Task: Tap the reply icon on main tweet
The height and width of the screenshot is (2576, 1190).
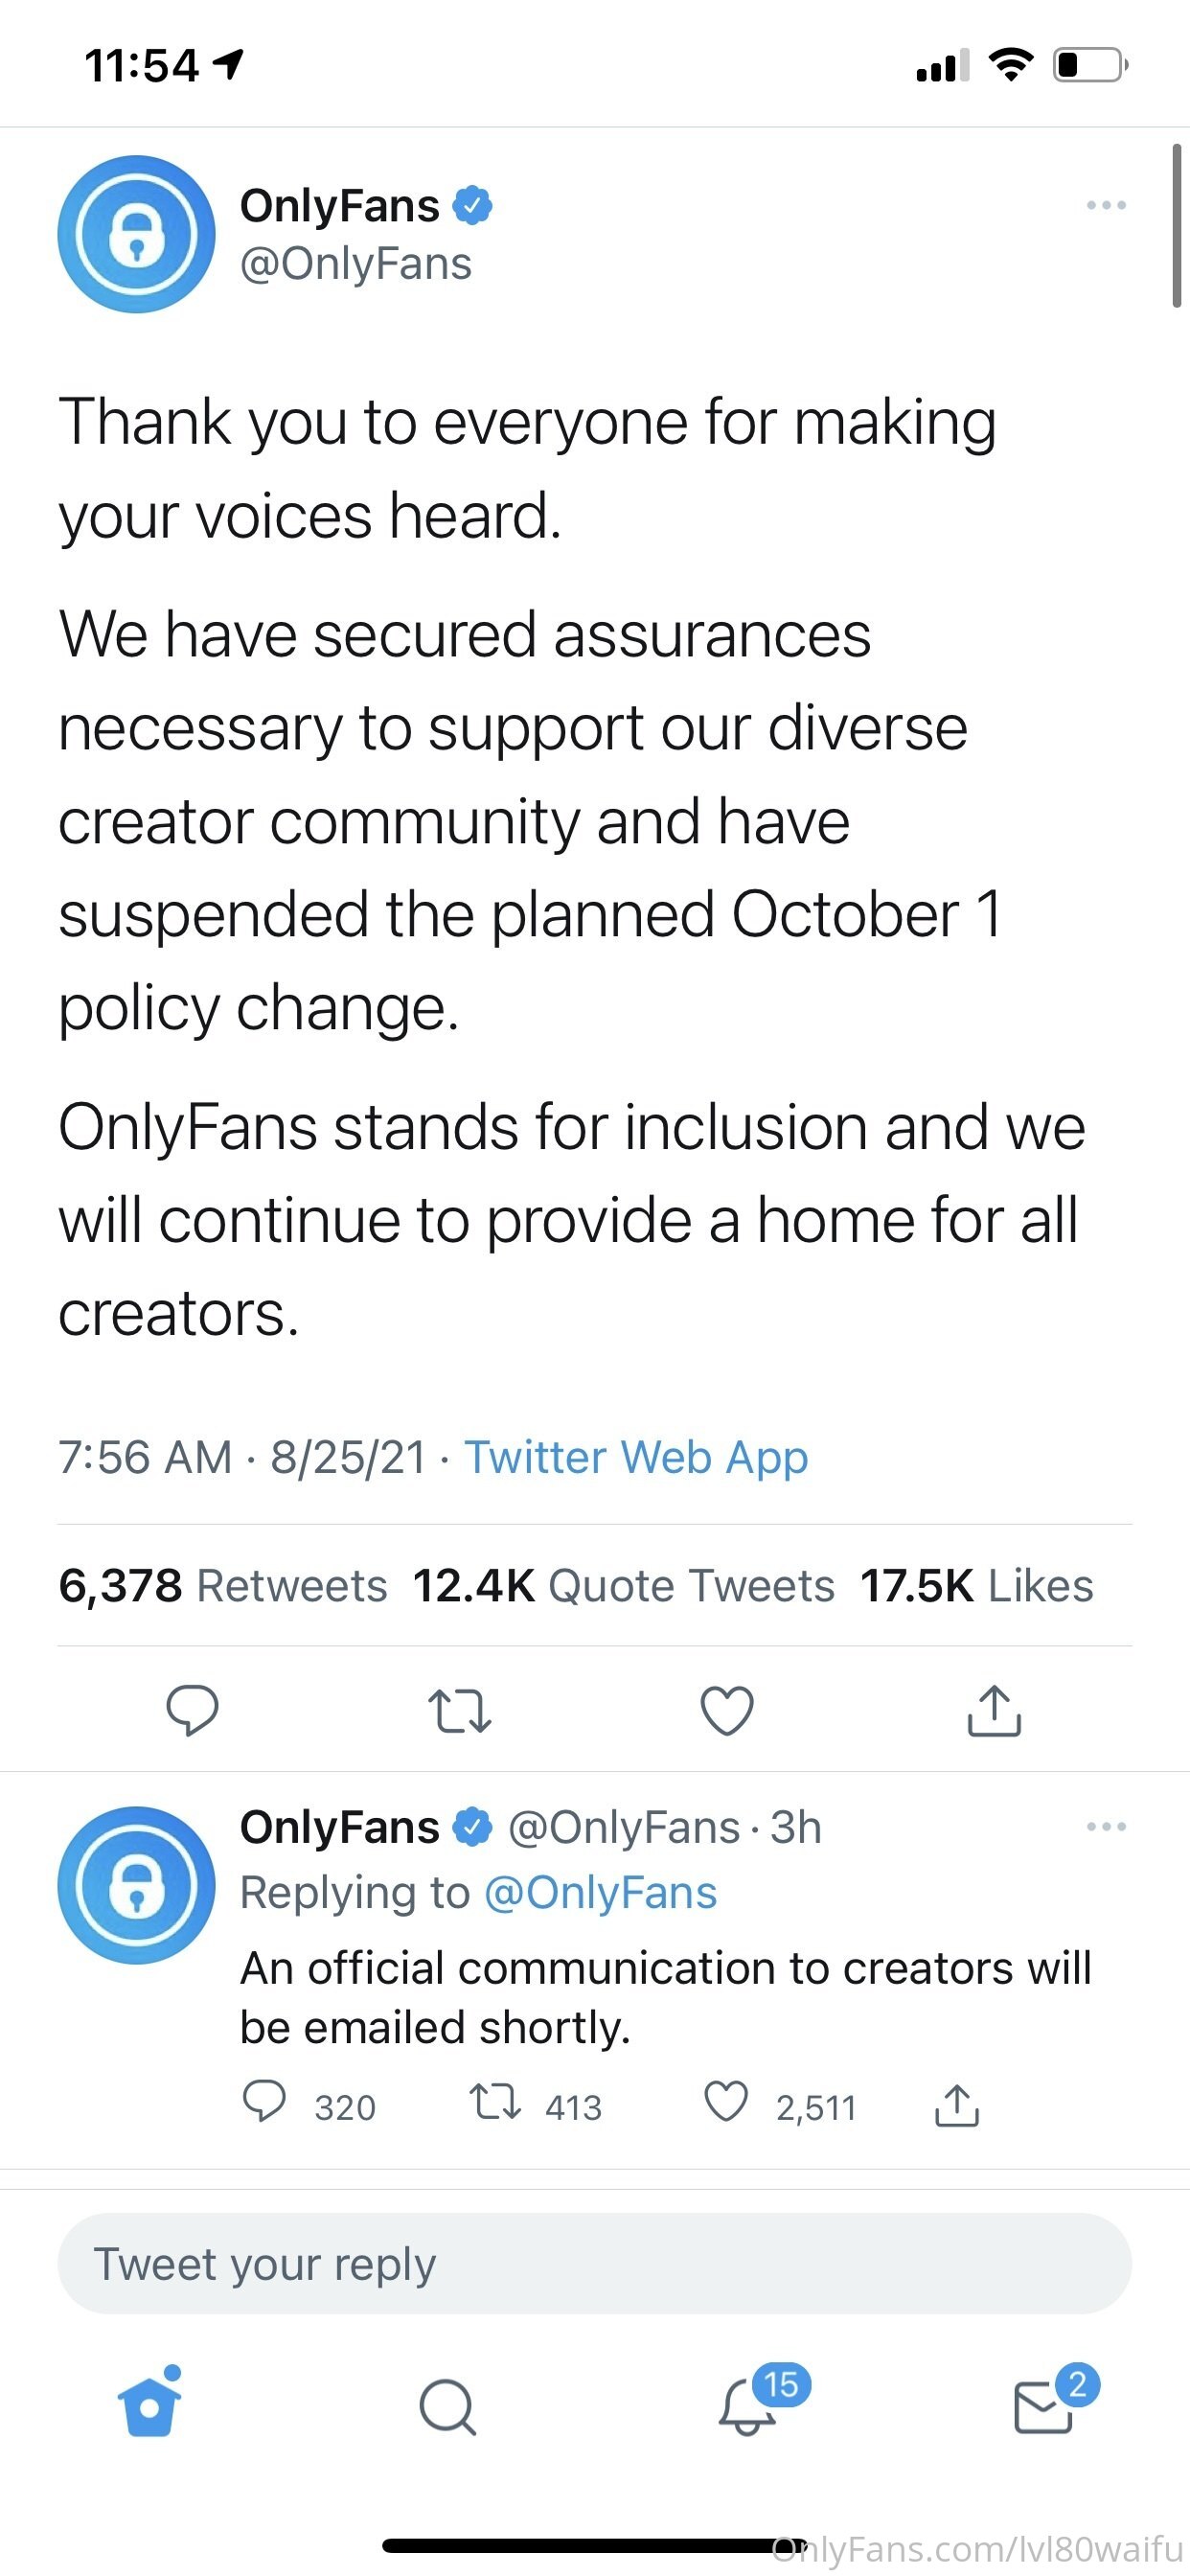Action: pos(192,1709)
